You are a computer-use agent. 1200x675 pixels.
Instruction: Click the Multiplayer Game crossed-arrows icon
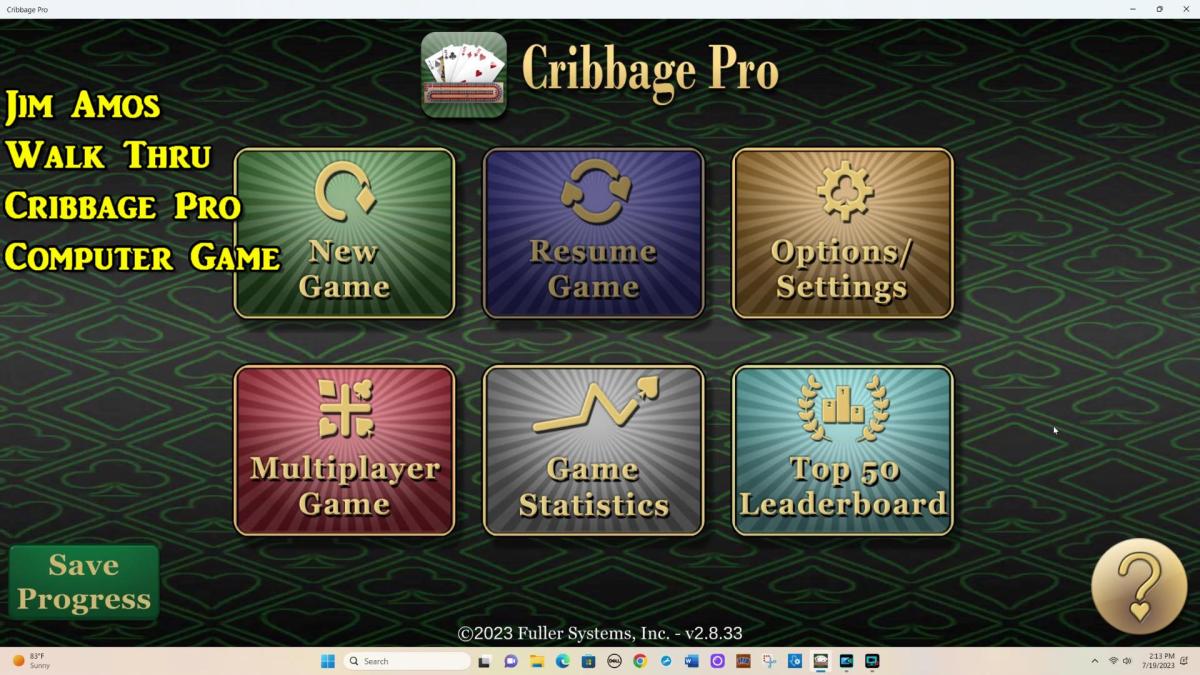(x=344, y=407)
